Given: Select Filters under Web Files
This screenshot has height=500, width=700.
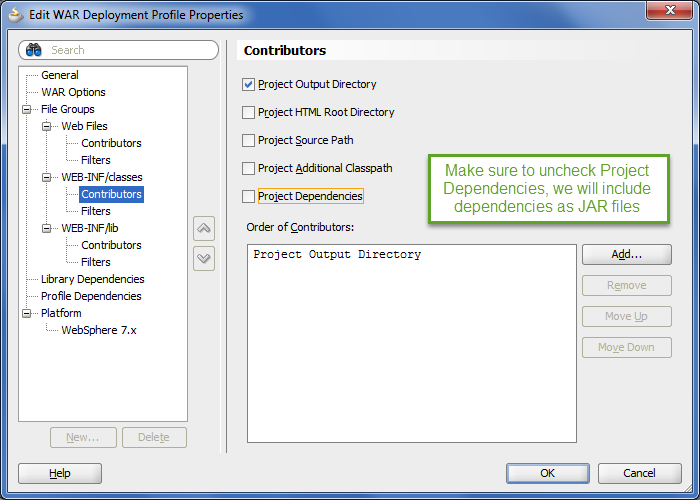Looking at the screenshot, I should [96, 160].
